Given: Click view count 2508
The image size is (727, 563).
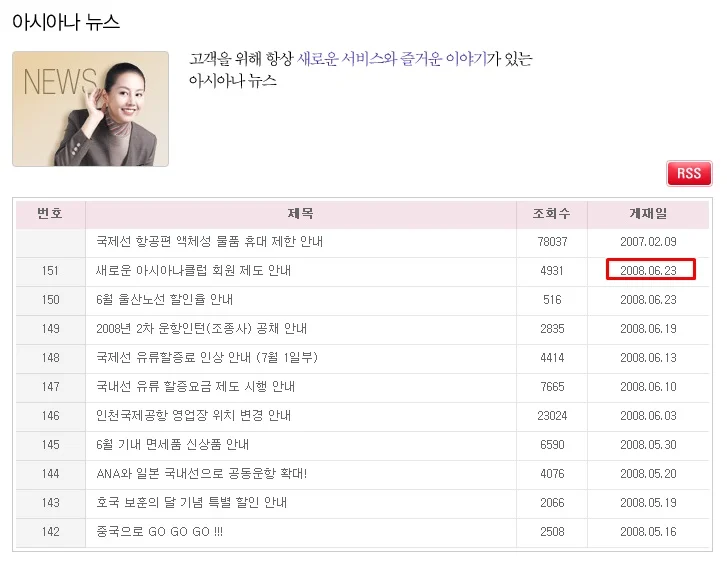Looking at the screenshot, I should click(552, 531).
